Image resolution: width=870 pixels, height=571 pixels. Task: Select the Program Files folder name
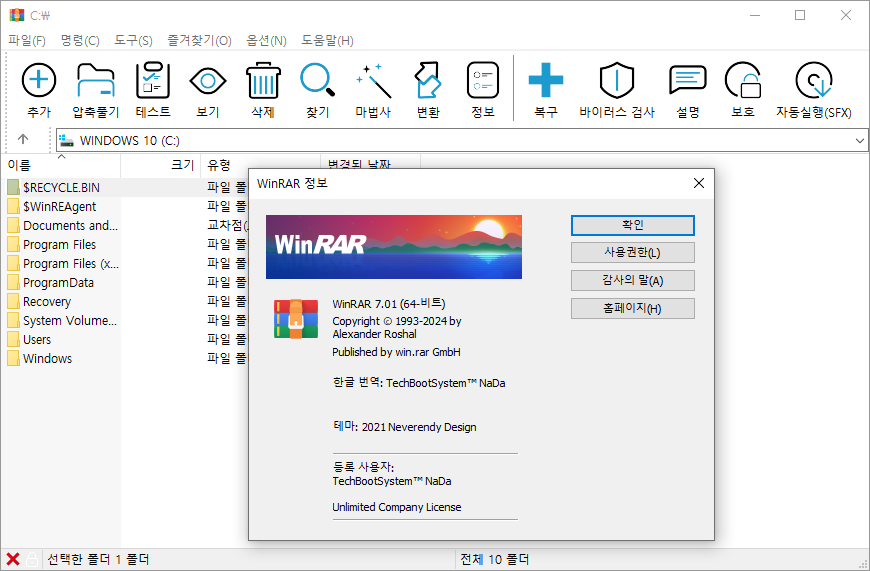click(59, 245)
